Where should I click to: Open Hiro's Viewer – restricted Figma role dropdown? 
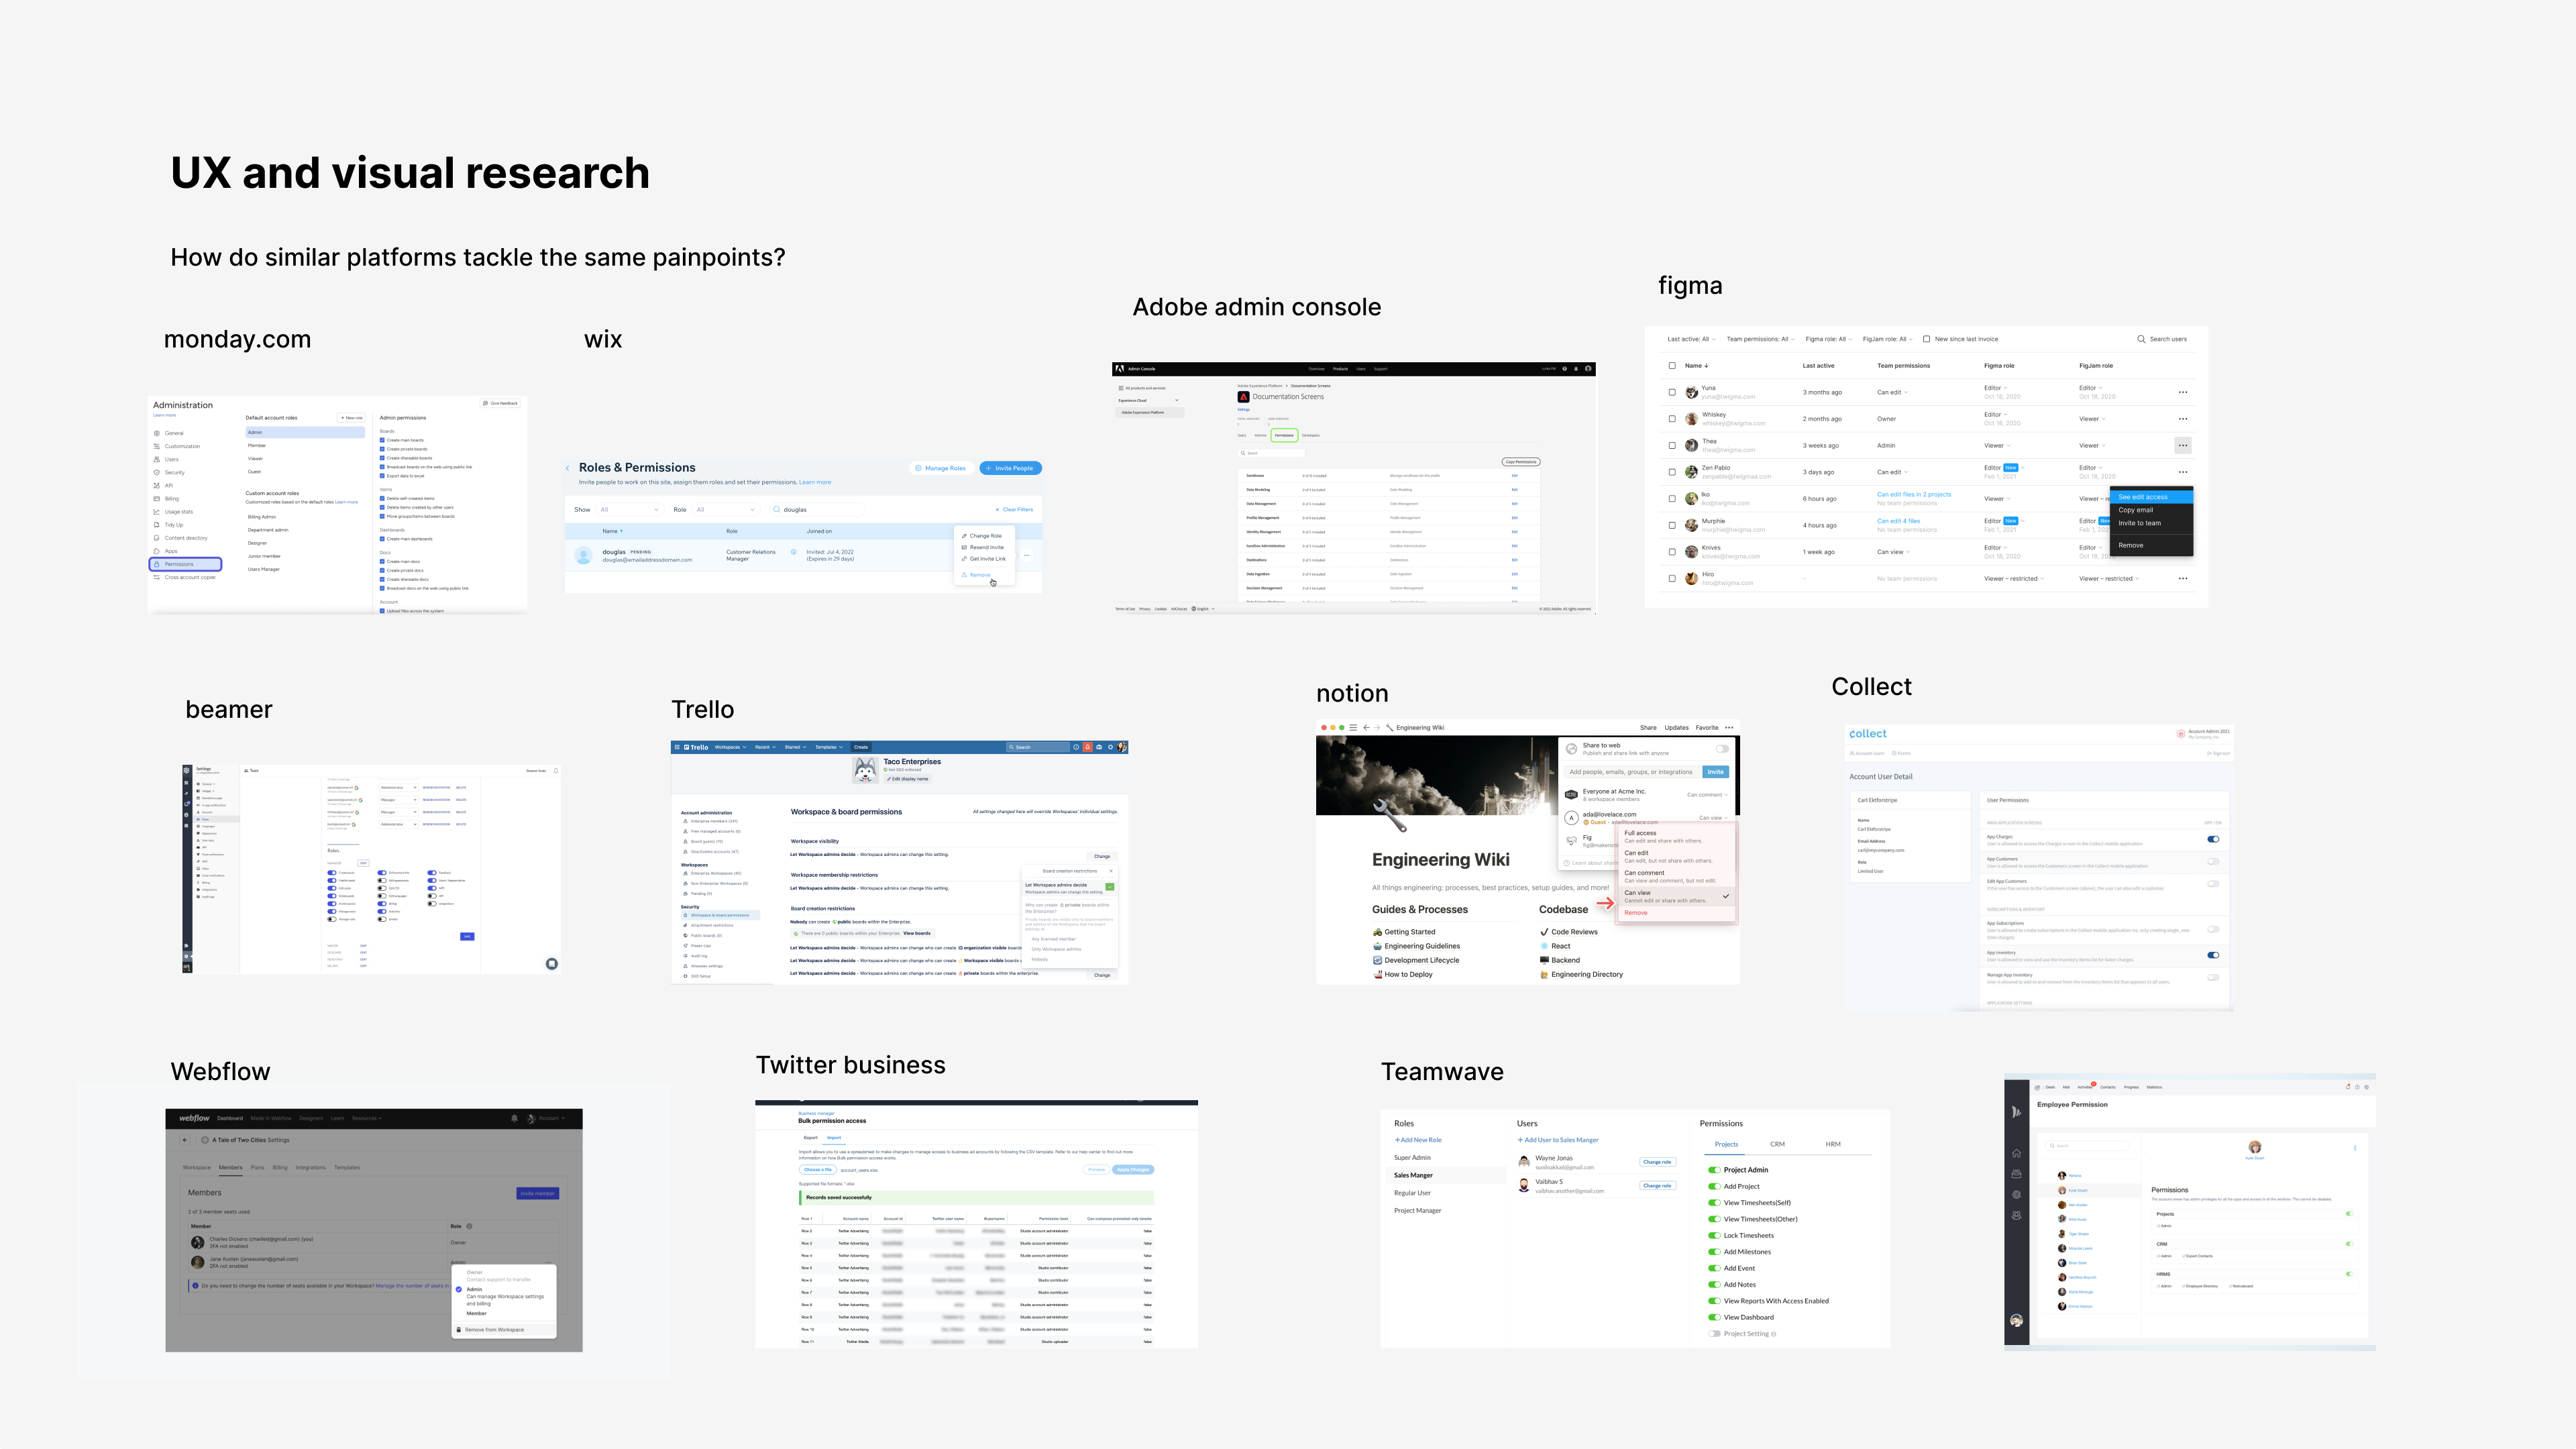click(2014, 578)
